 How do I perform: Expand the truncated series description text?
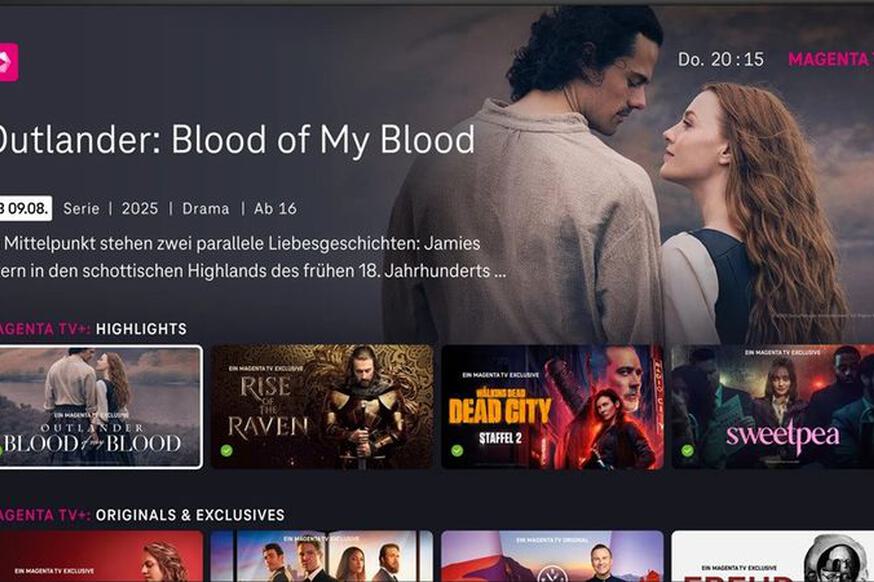[x=253, y=257]
